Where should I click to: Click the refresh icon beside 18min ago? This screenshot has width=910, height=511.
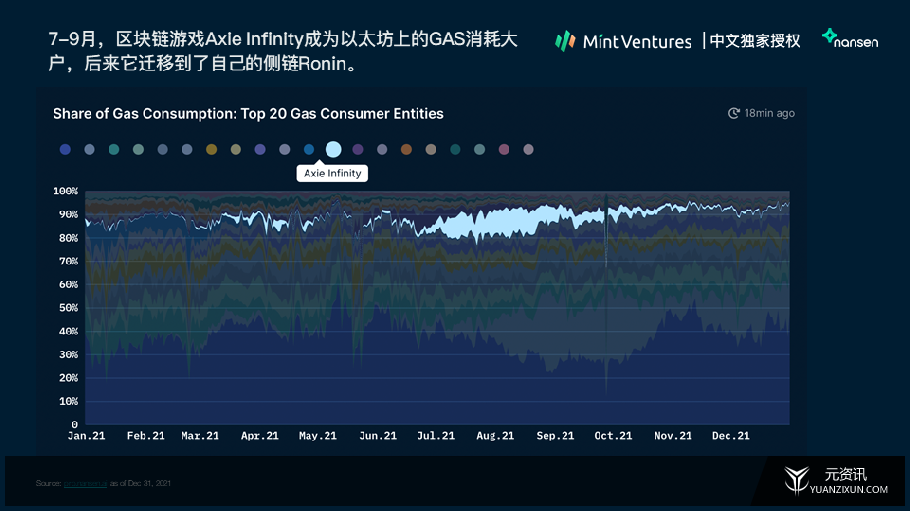click(x=734, y=113)
